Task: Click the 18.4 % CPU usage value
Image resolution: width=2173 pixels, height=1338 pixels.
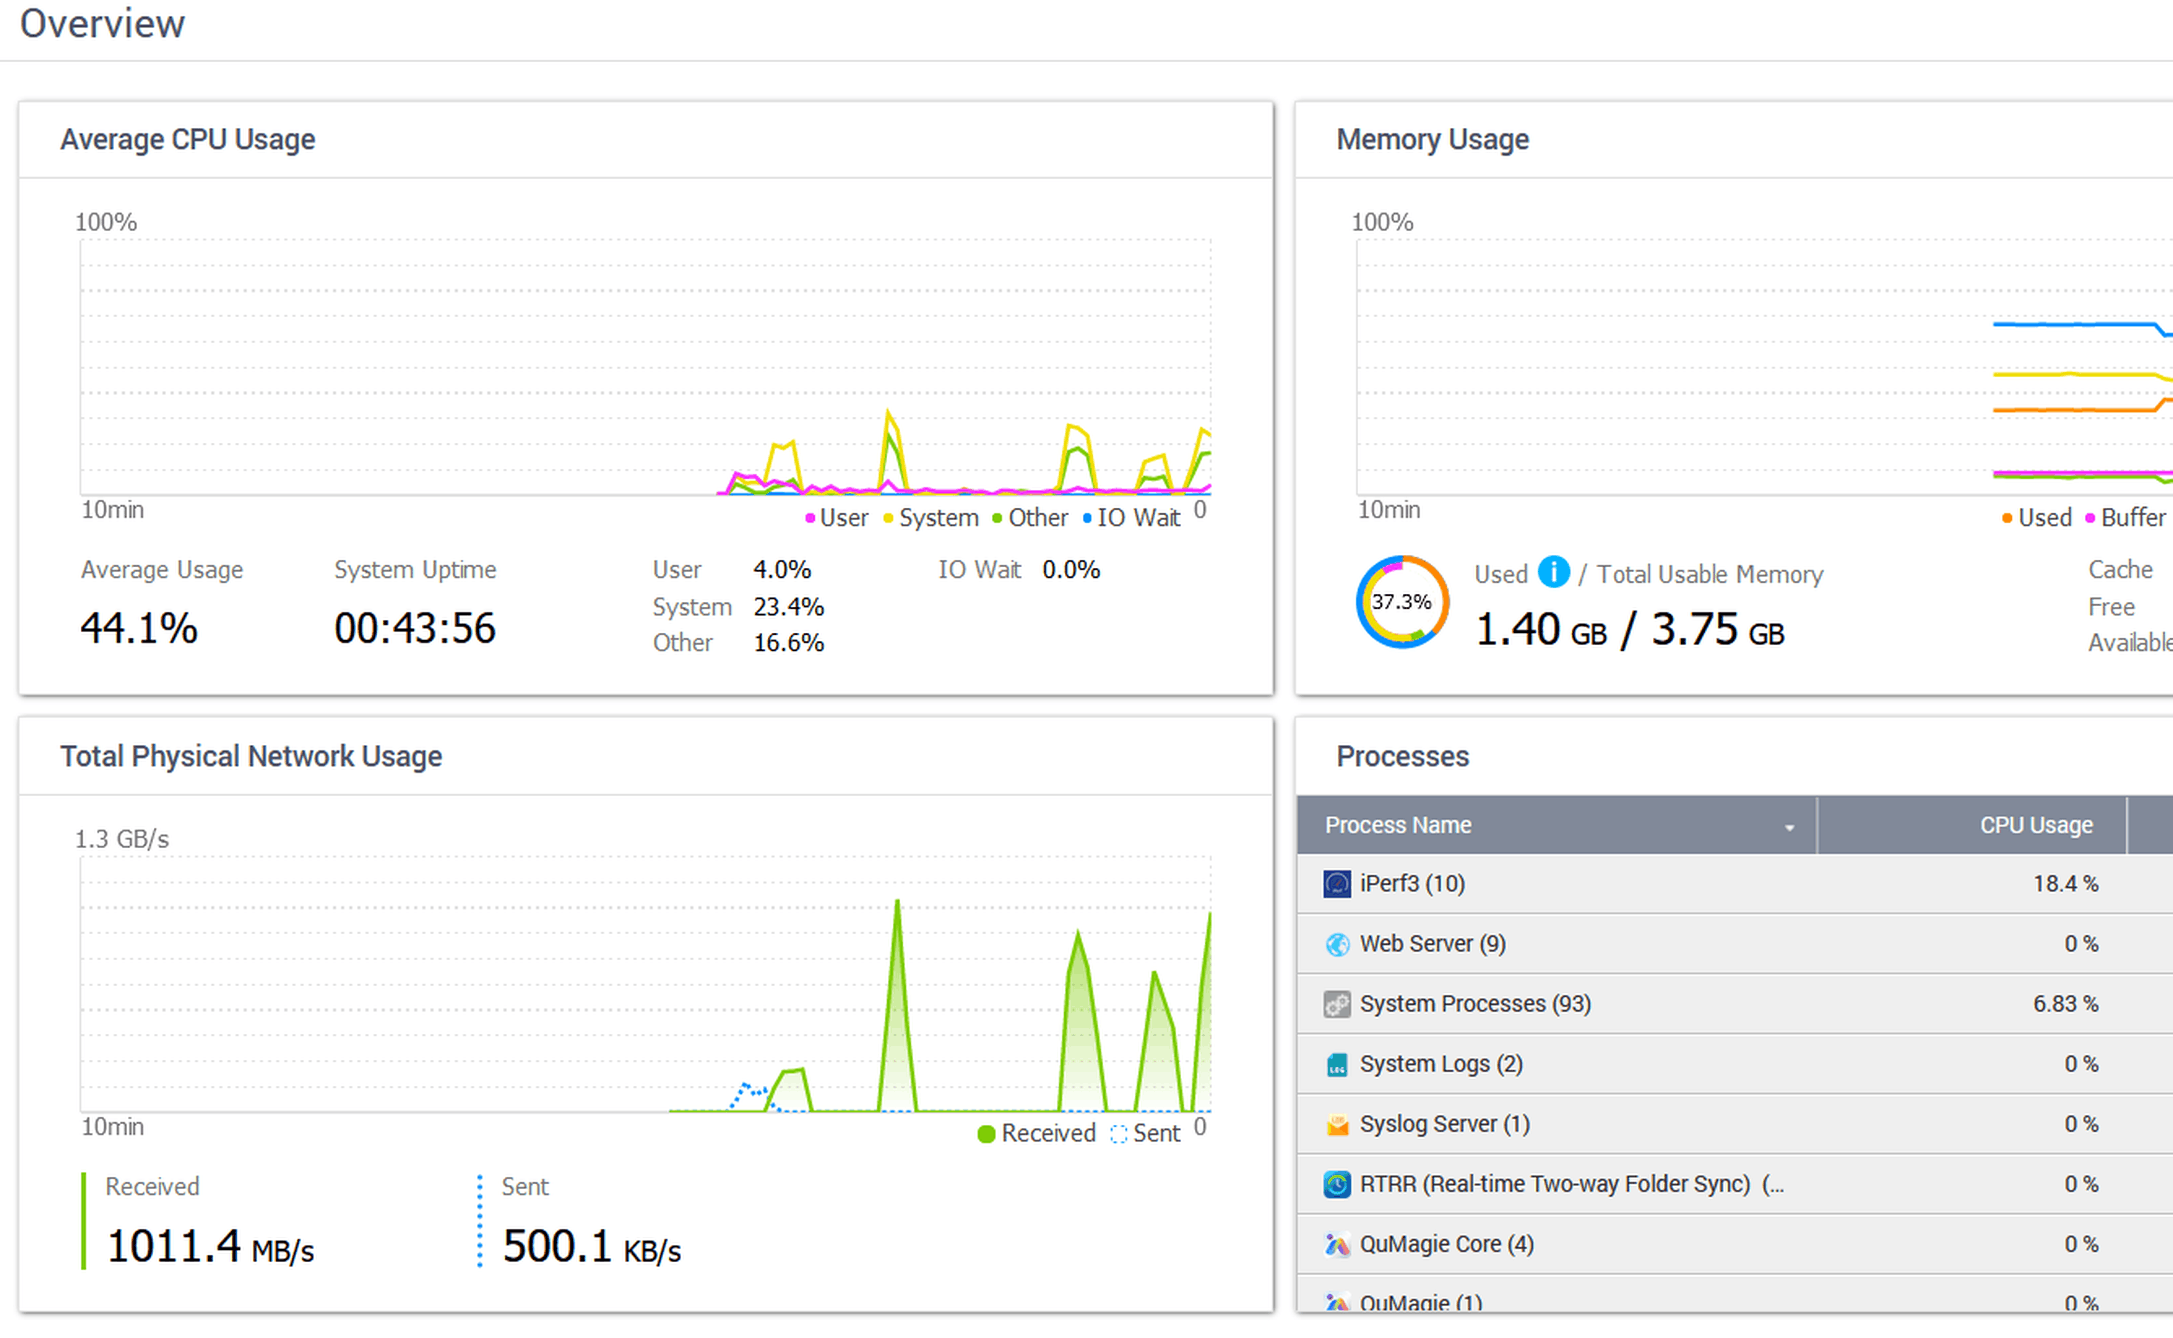Action: (2065, 884)
